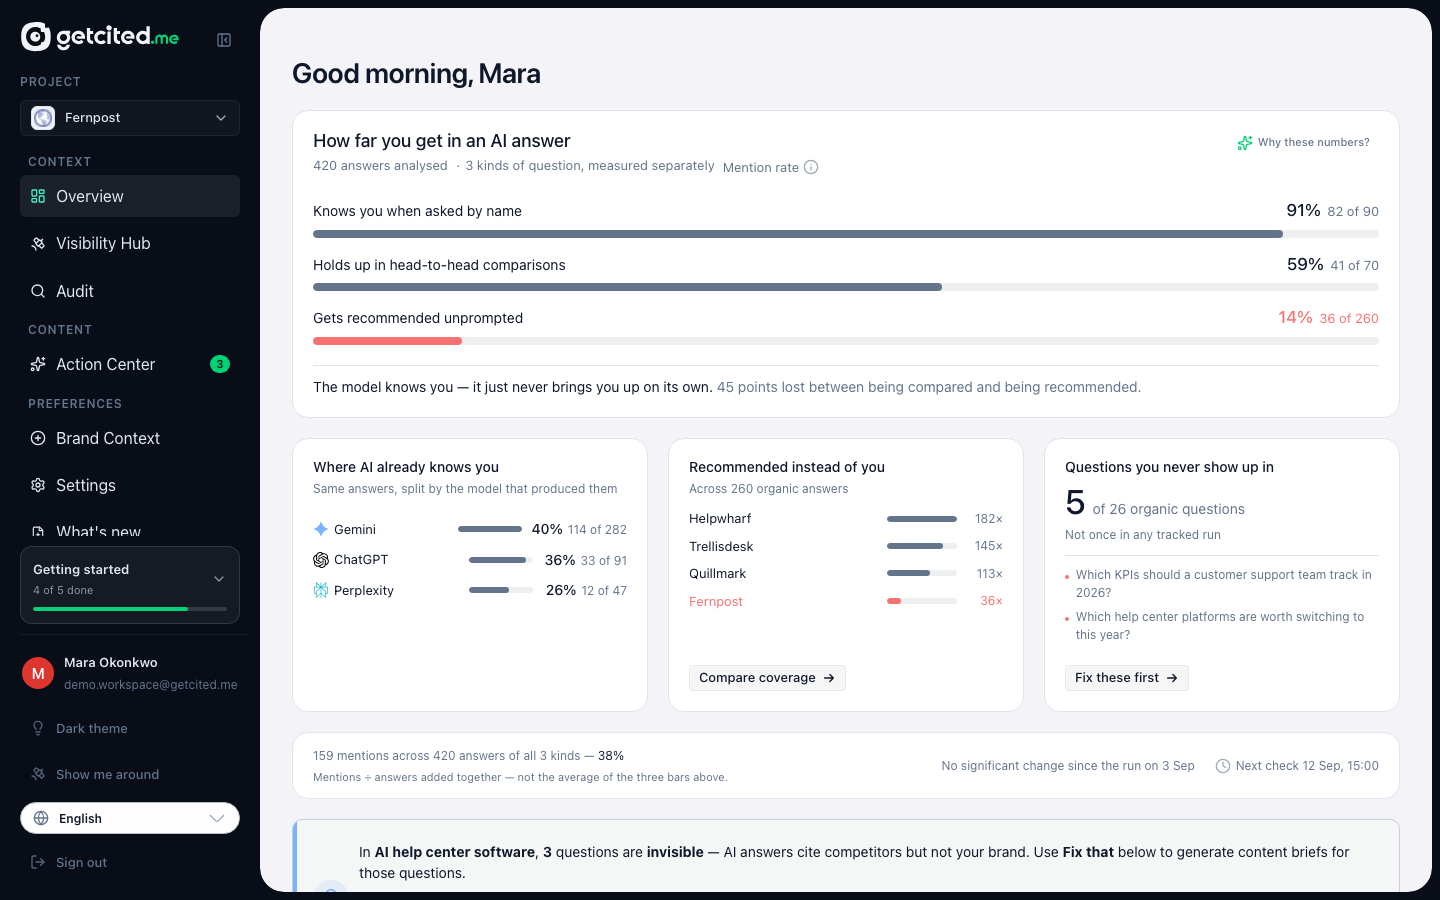Click the Next check 12 Sep, 15:00 text
The width and height of the screenshot is (1440, 900).
(1307, 766)
